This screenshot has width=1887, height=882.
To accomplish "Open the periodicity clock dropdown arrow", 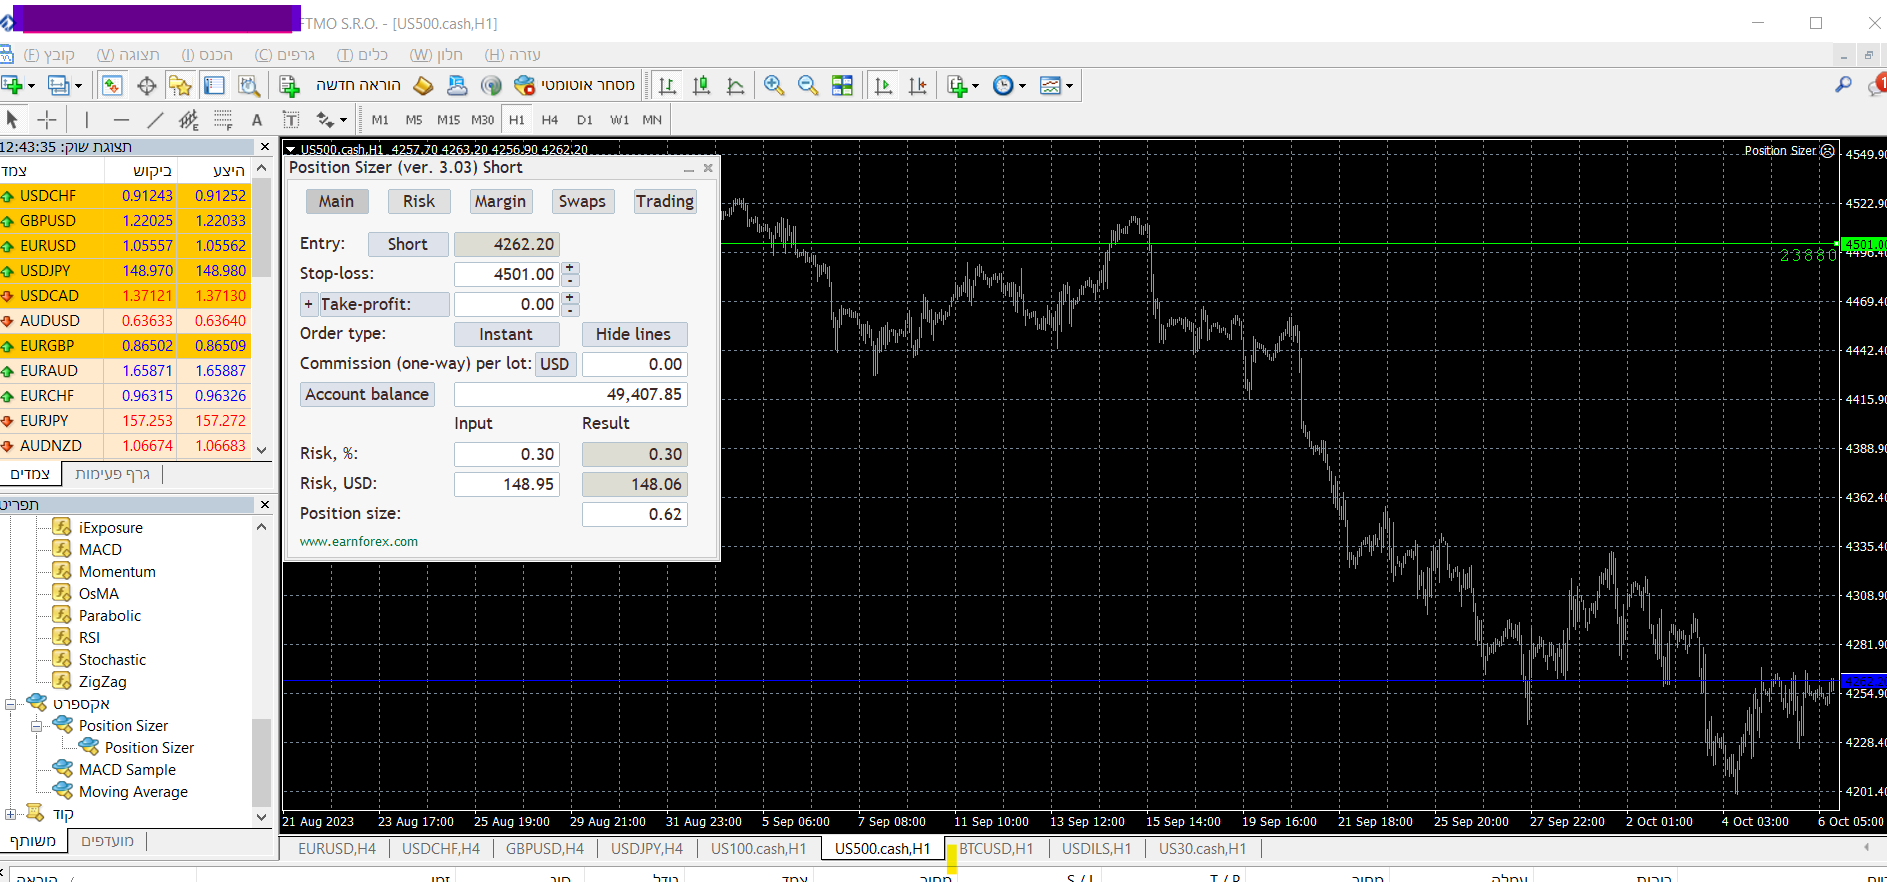I will (1022, 87).
